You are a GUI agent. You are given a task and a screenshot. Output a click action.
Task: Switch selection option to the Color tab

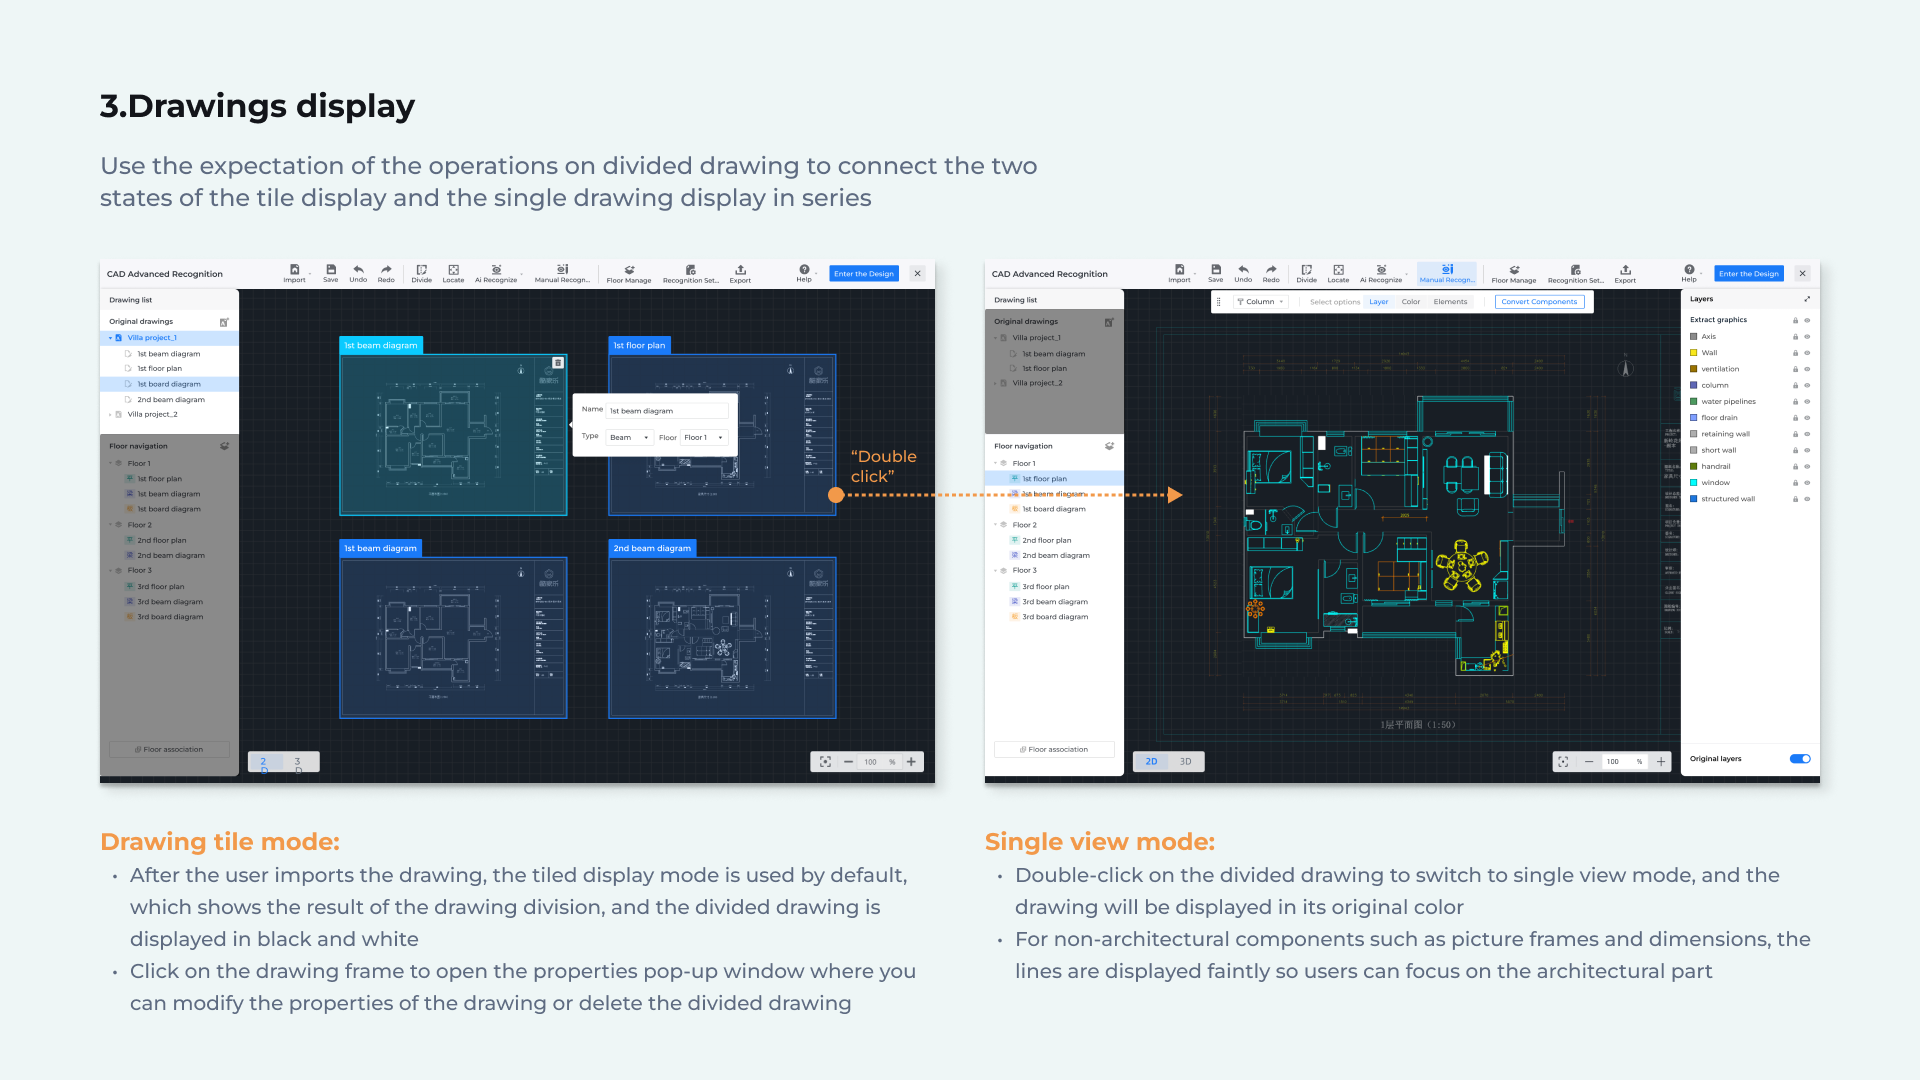point(1410,302)
